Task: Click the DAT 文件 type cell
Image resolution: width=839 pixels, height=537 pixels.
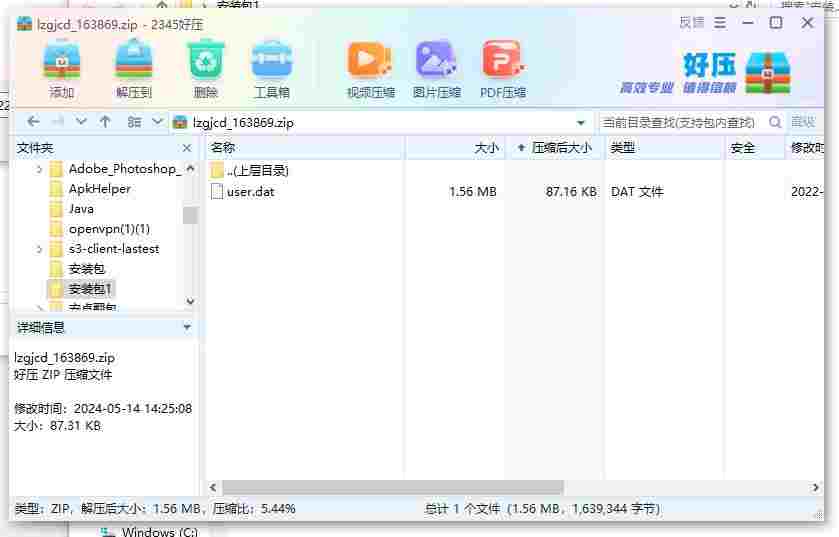Action: coord(637,191)
